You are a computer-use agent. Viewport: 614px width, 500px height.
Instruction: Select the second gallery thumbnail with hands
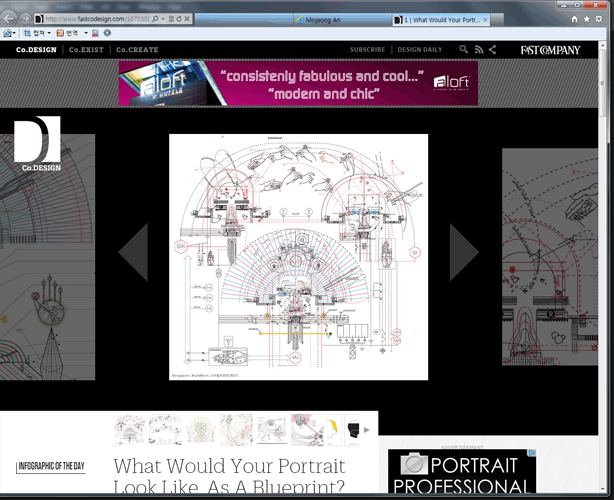[165, 430]
